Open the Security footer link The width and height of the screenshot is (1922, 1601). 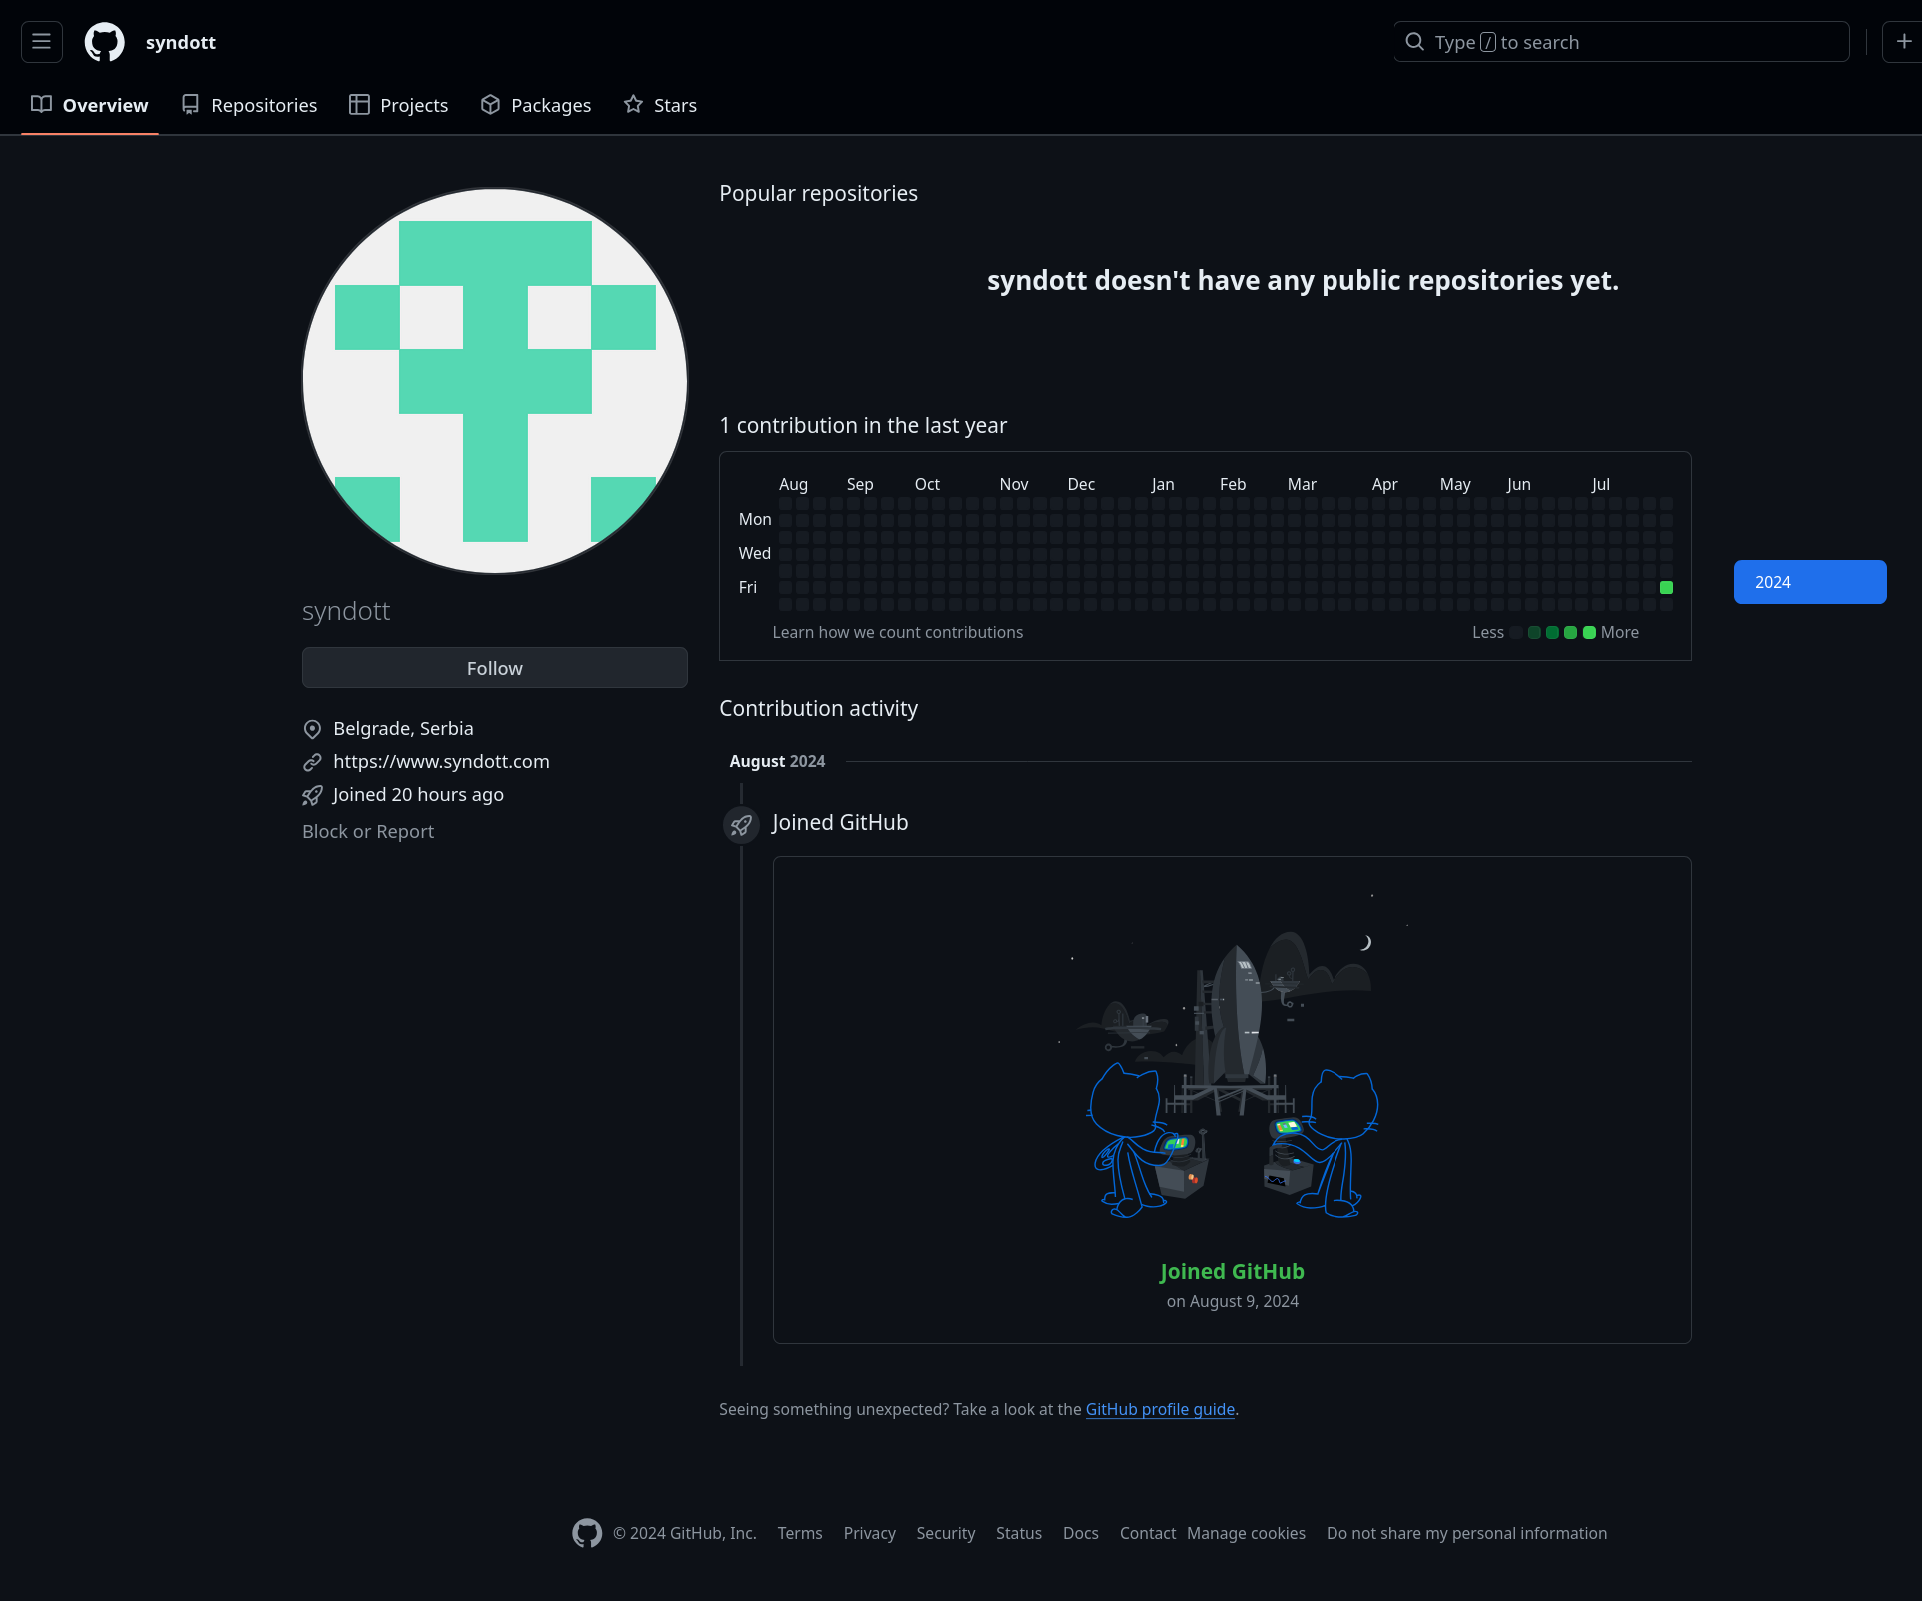pyautogui.click(x=945, y=1533)
